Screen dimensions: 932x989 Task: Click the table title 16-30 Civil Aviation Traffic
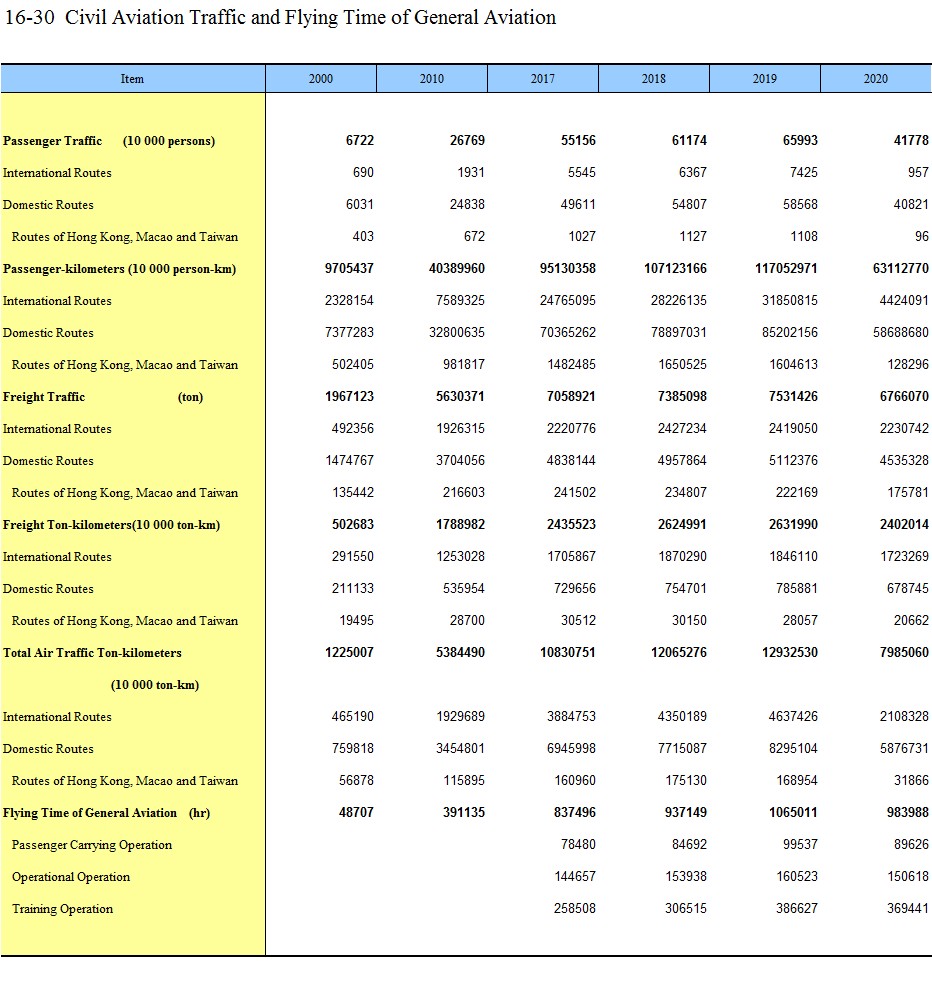click(x=280, y=18)
